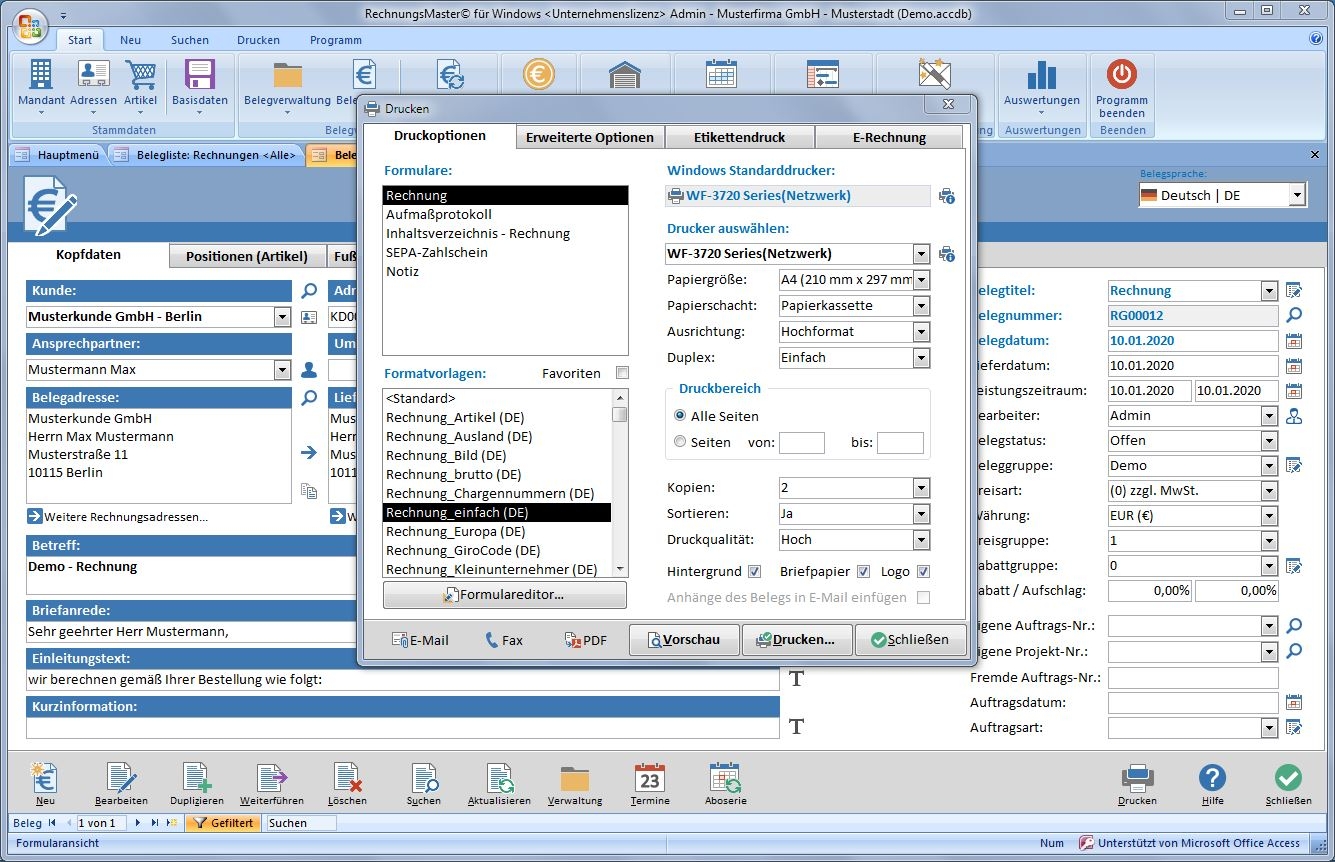Click the Bearbeiten icon in bottom toolbar

pos(121,778)
